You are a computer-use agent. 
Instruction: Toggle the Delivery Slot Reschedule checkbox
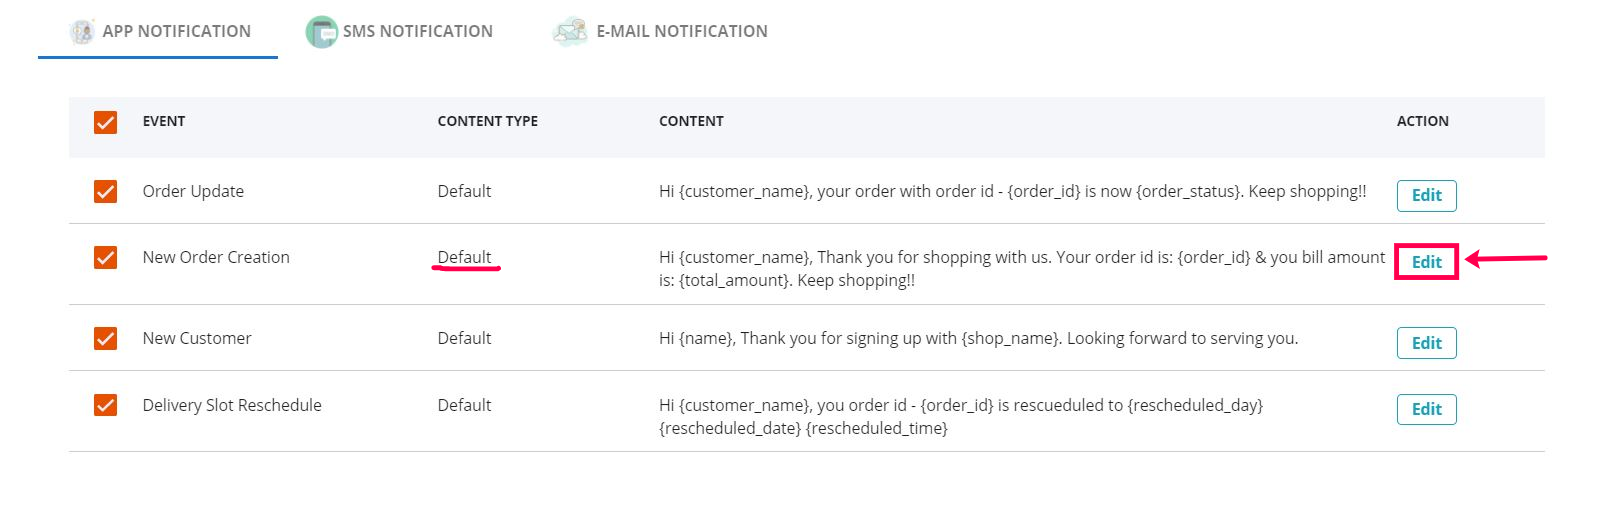[x=105, y=405]
